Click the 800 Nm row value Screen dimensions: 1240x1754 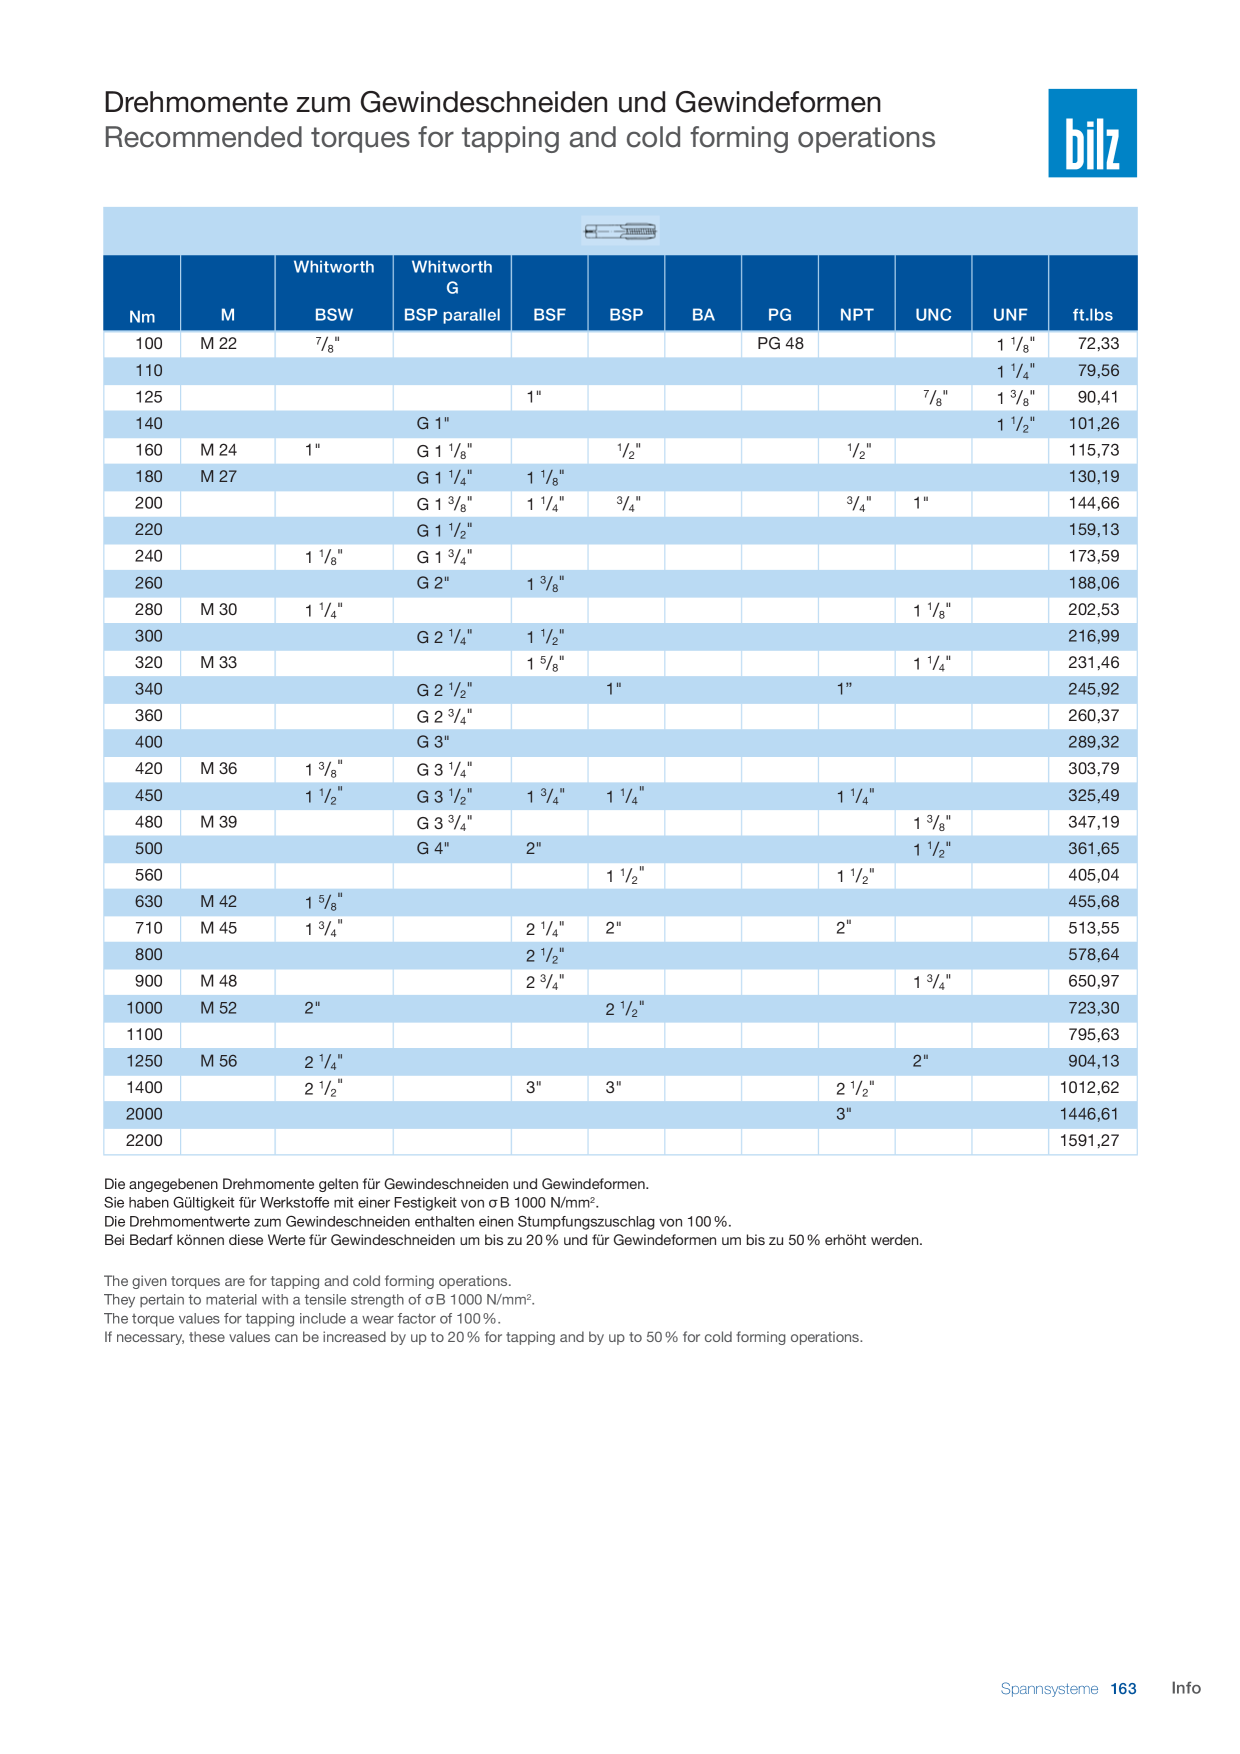coord(149,954)
